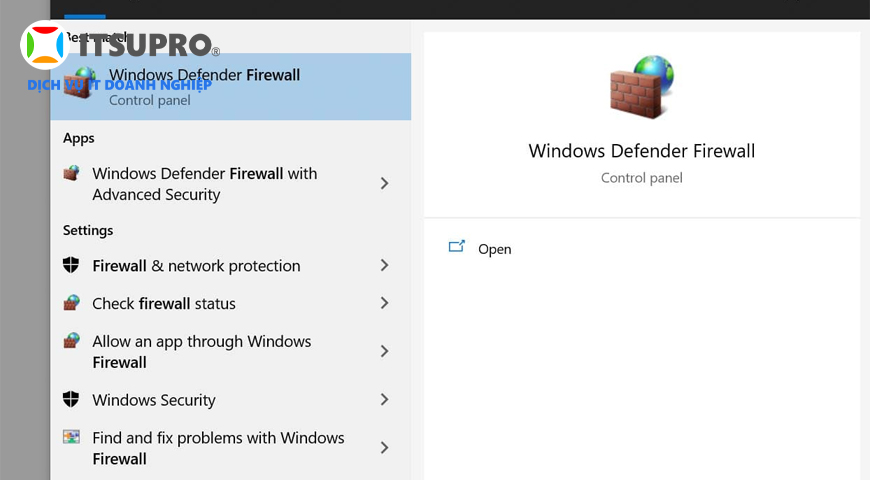Click the Open action in preview pane
This screenshot has width=870, height=480.
pyautogui.click(x=494, y=249)
